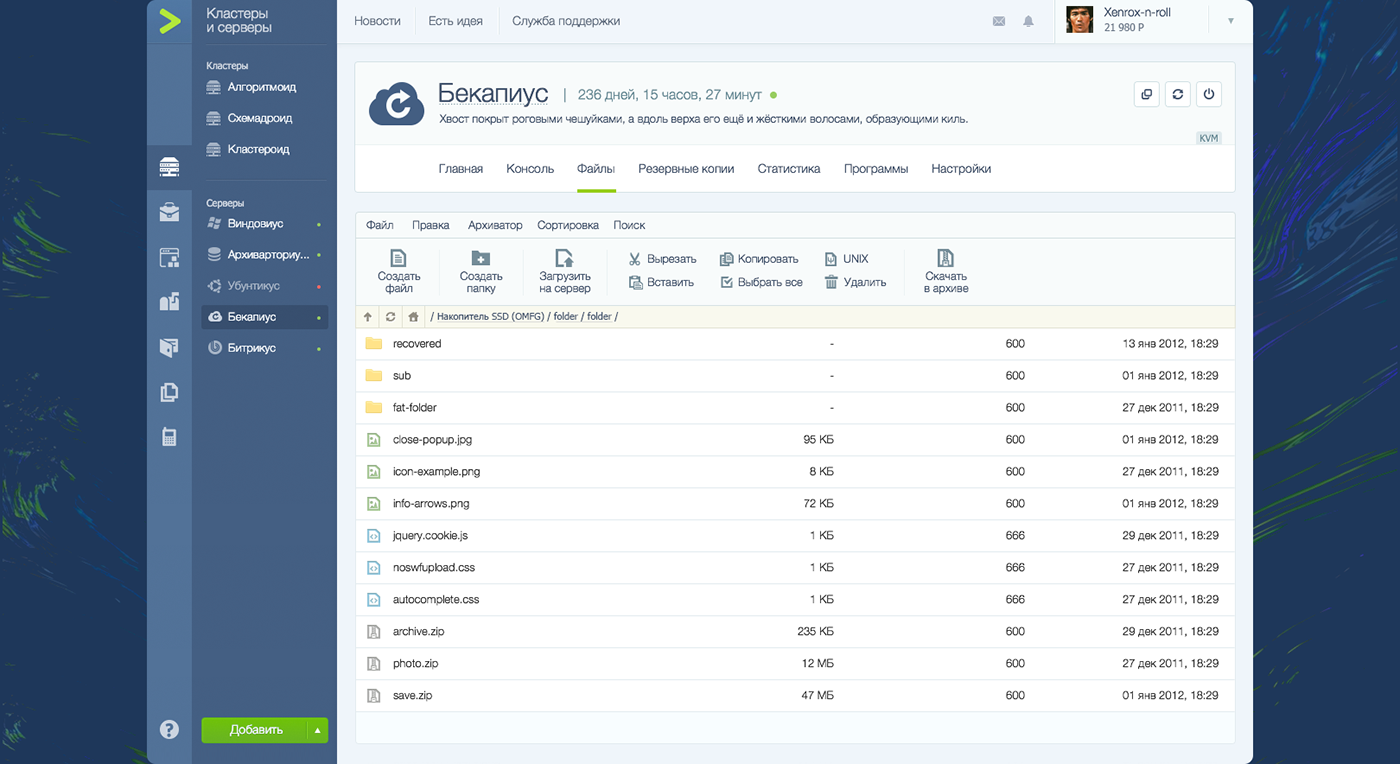Open the Сортировка dropdown menu
Image resolution: width=1400 pixels, height=764 pixels.
click(x=567, y=225)
